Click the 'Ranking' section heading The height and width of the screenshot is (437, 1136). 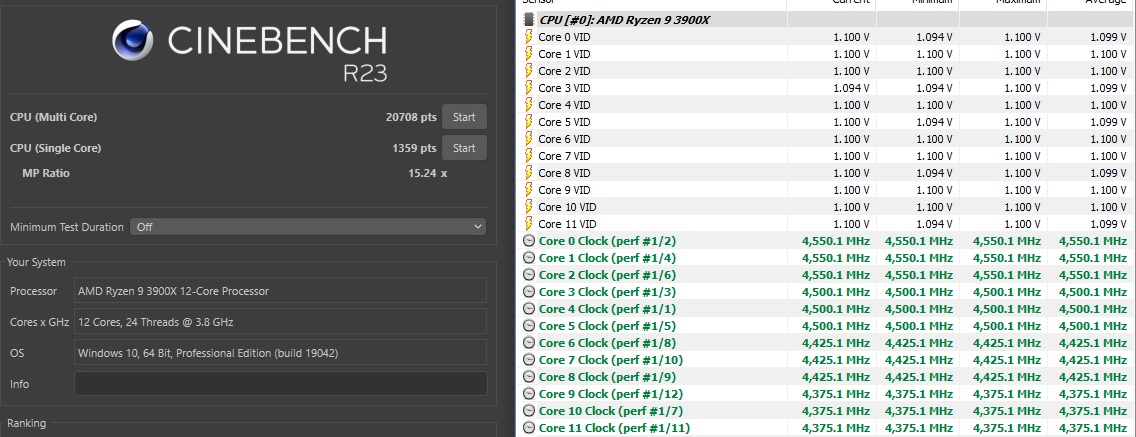[27, 423]
